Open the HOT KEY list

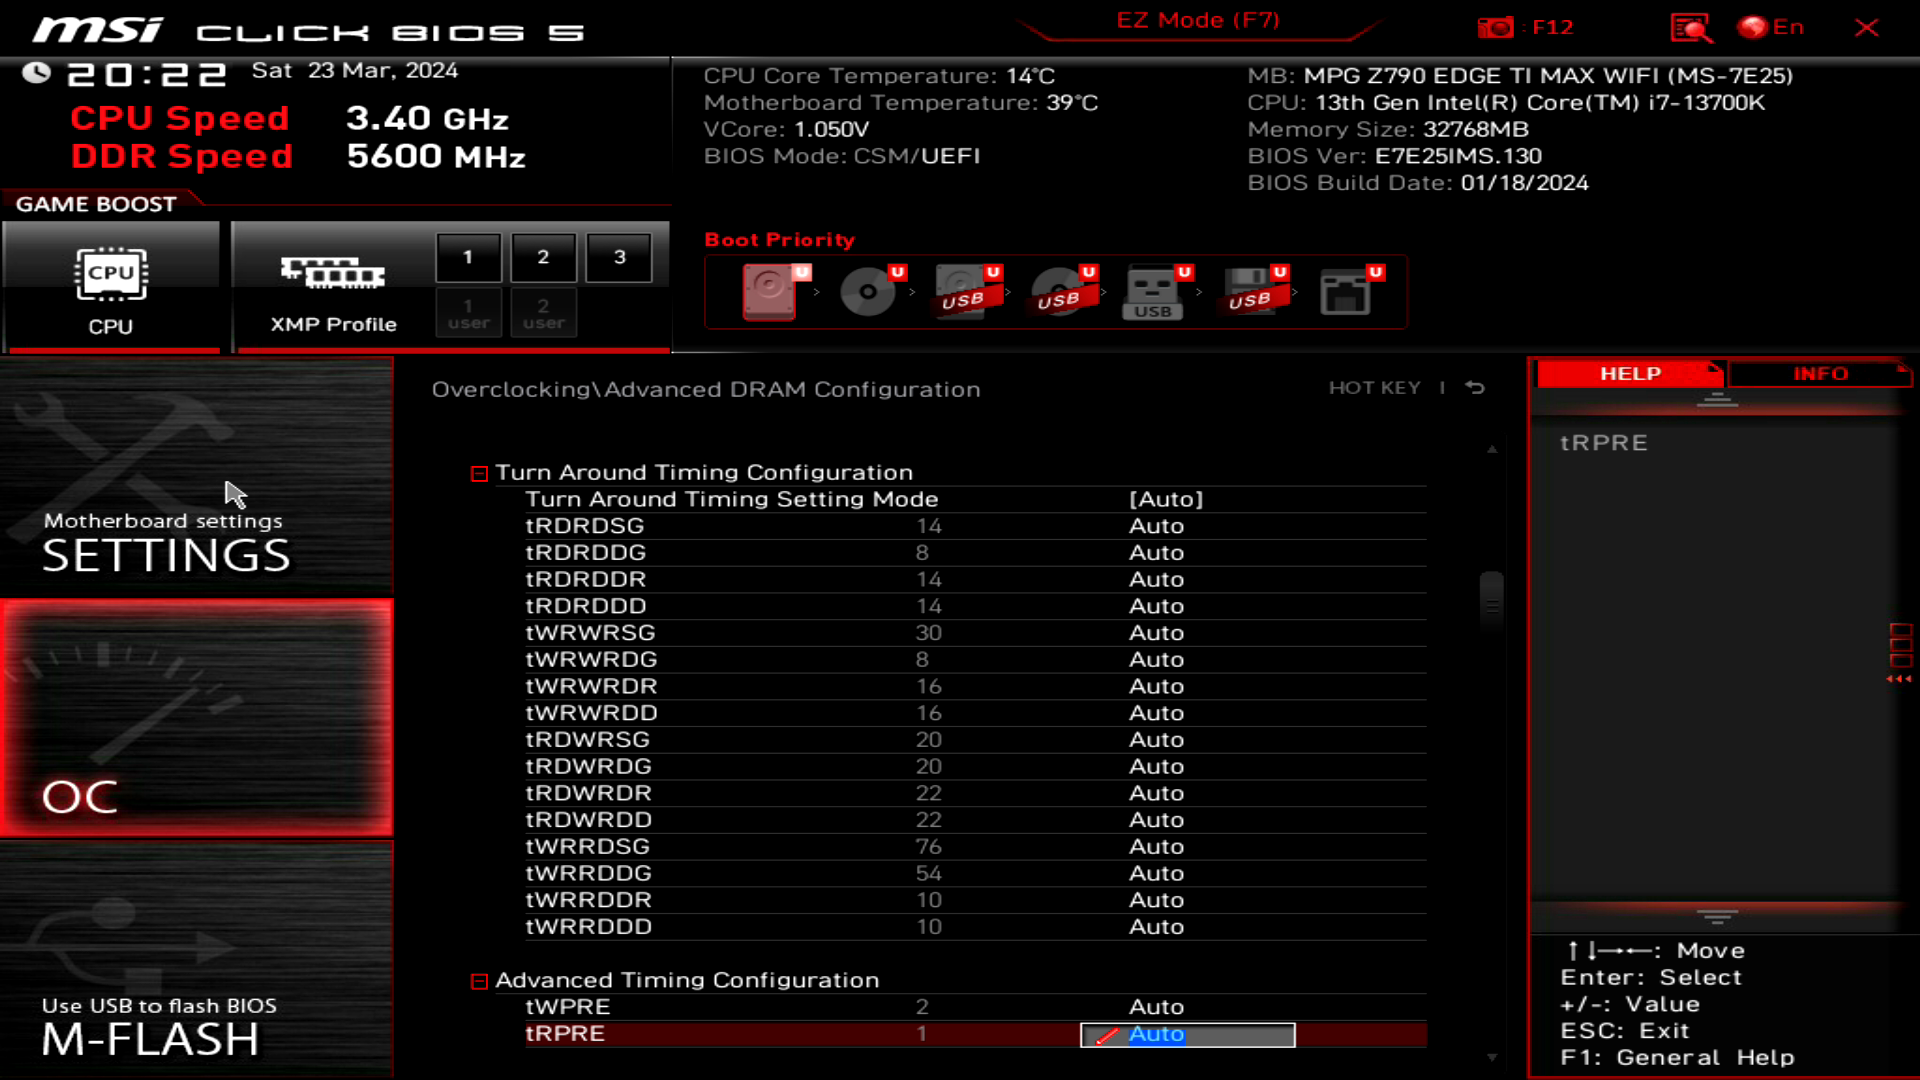[x=1374, y=388]
